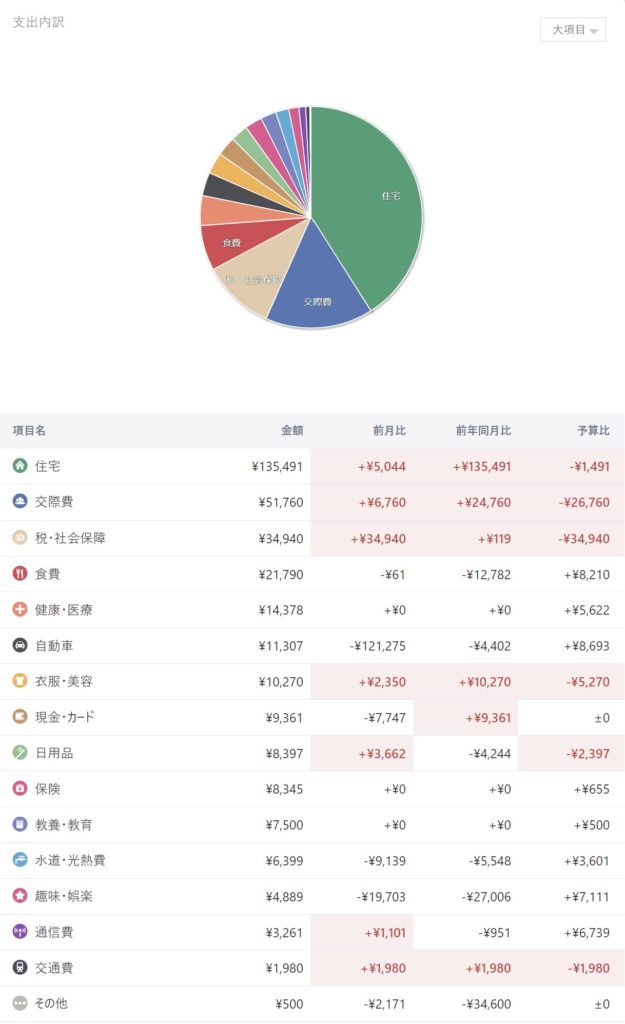Viewport: 625px width, 1024px height.
Task: Click the red 食費 pie slice
Action: click(x=230, y=243)
